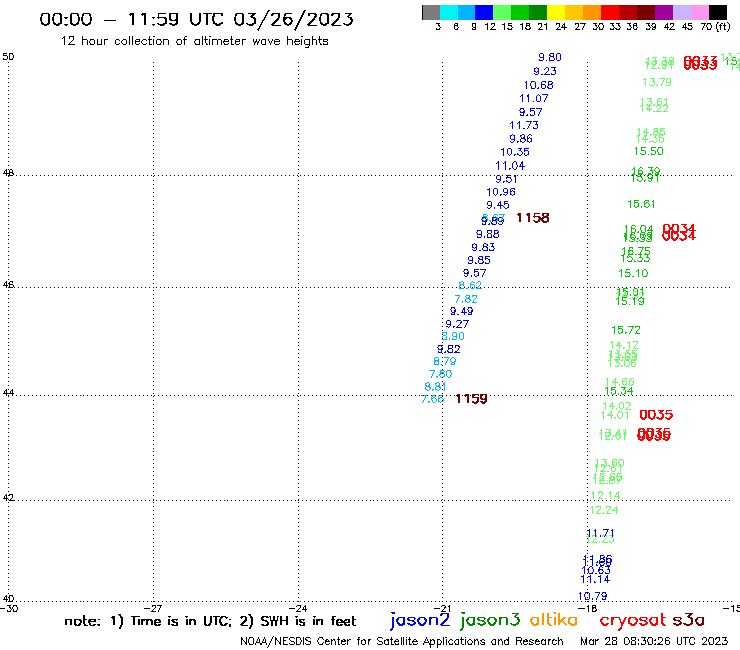Select the yellow swatch in the color legend
Screen dimensions: 740x650
point(556,12)
